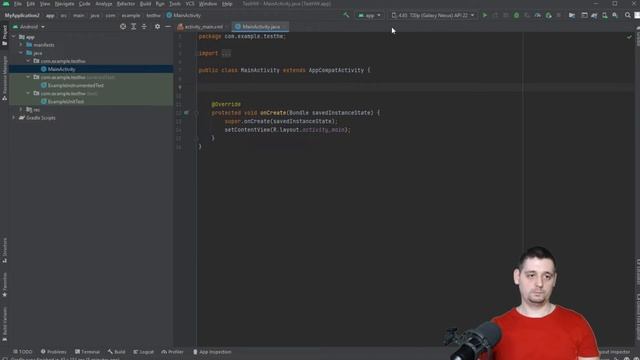
Task: Click the MainActivity breadcrumb item
Action: (184, 16)
